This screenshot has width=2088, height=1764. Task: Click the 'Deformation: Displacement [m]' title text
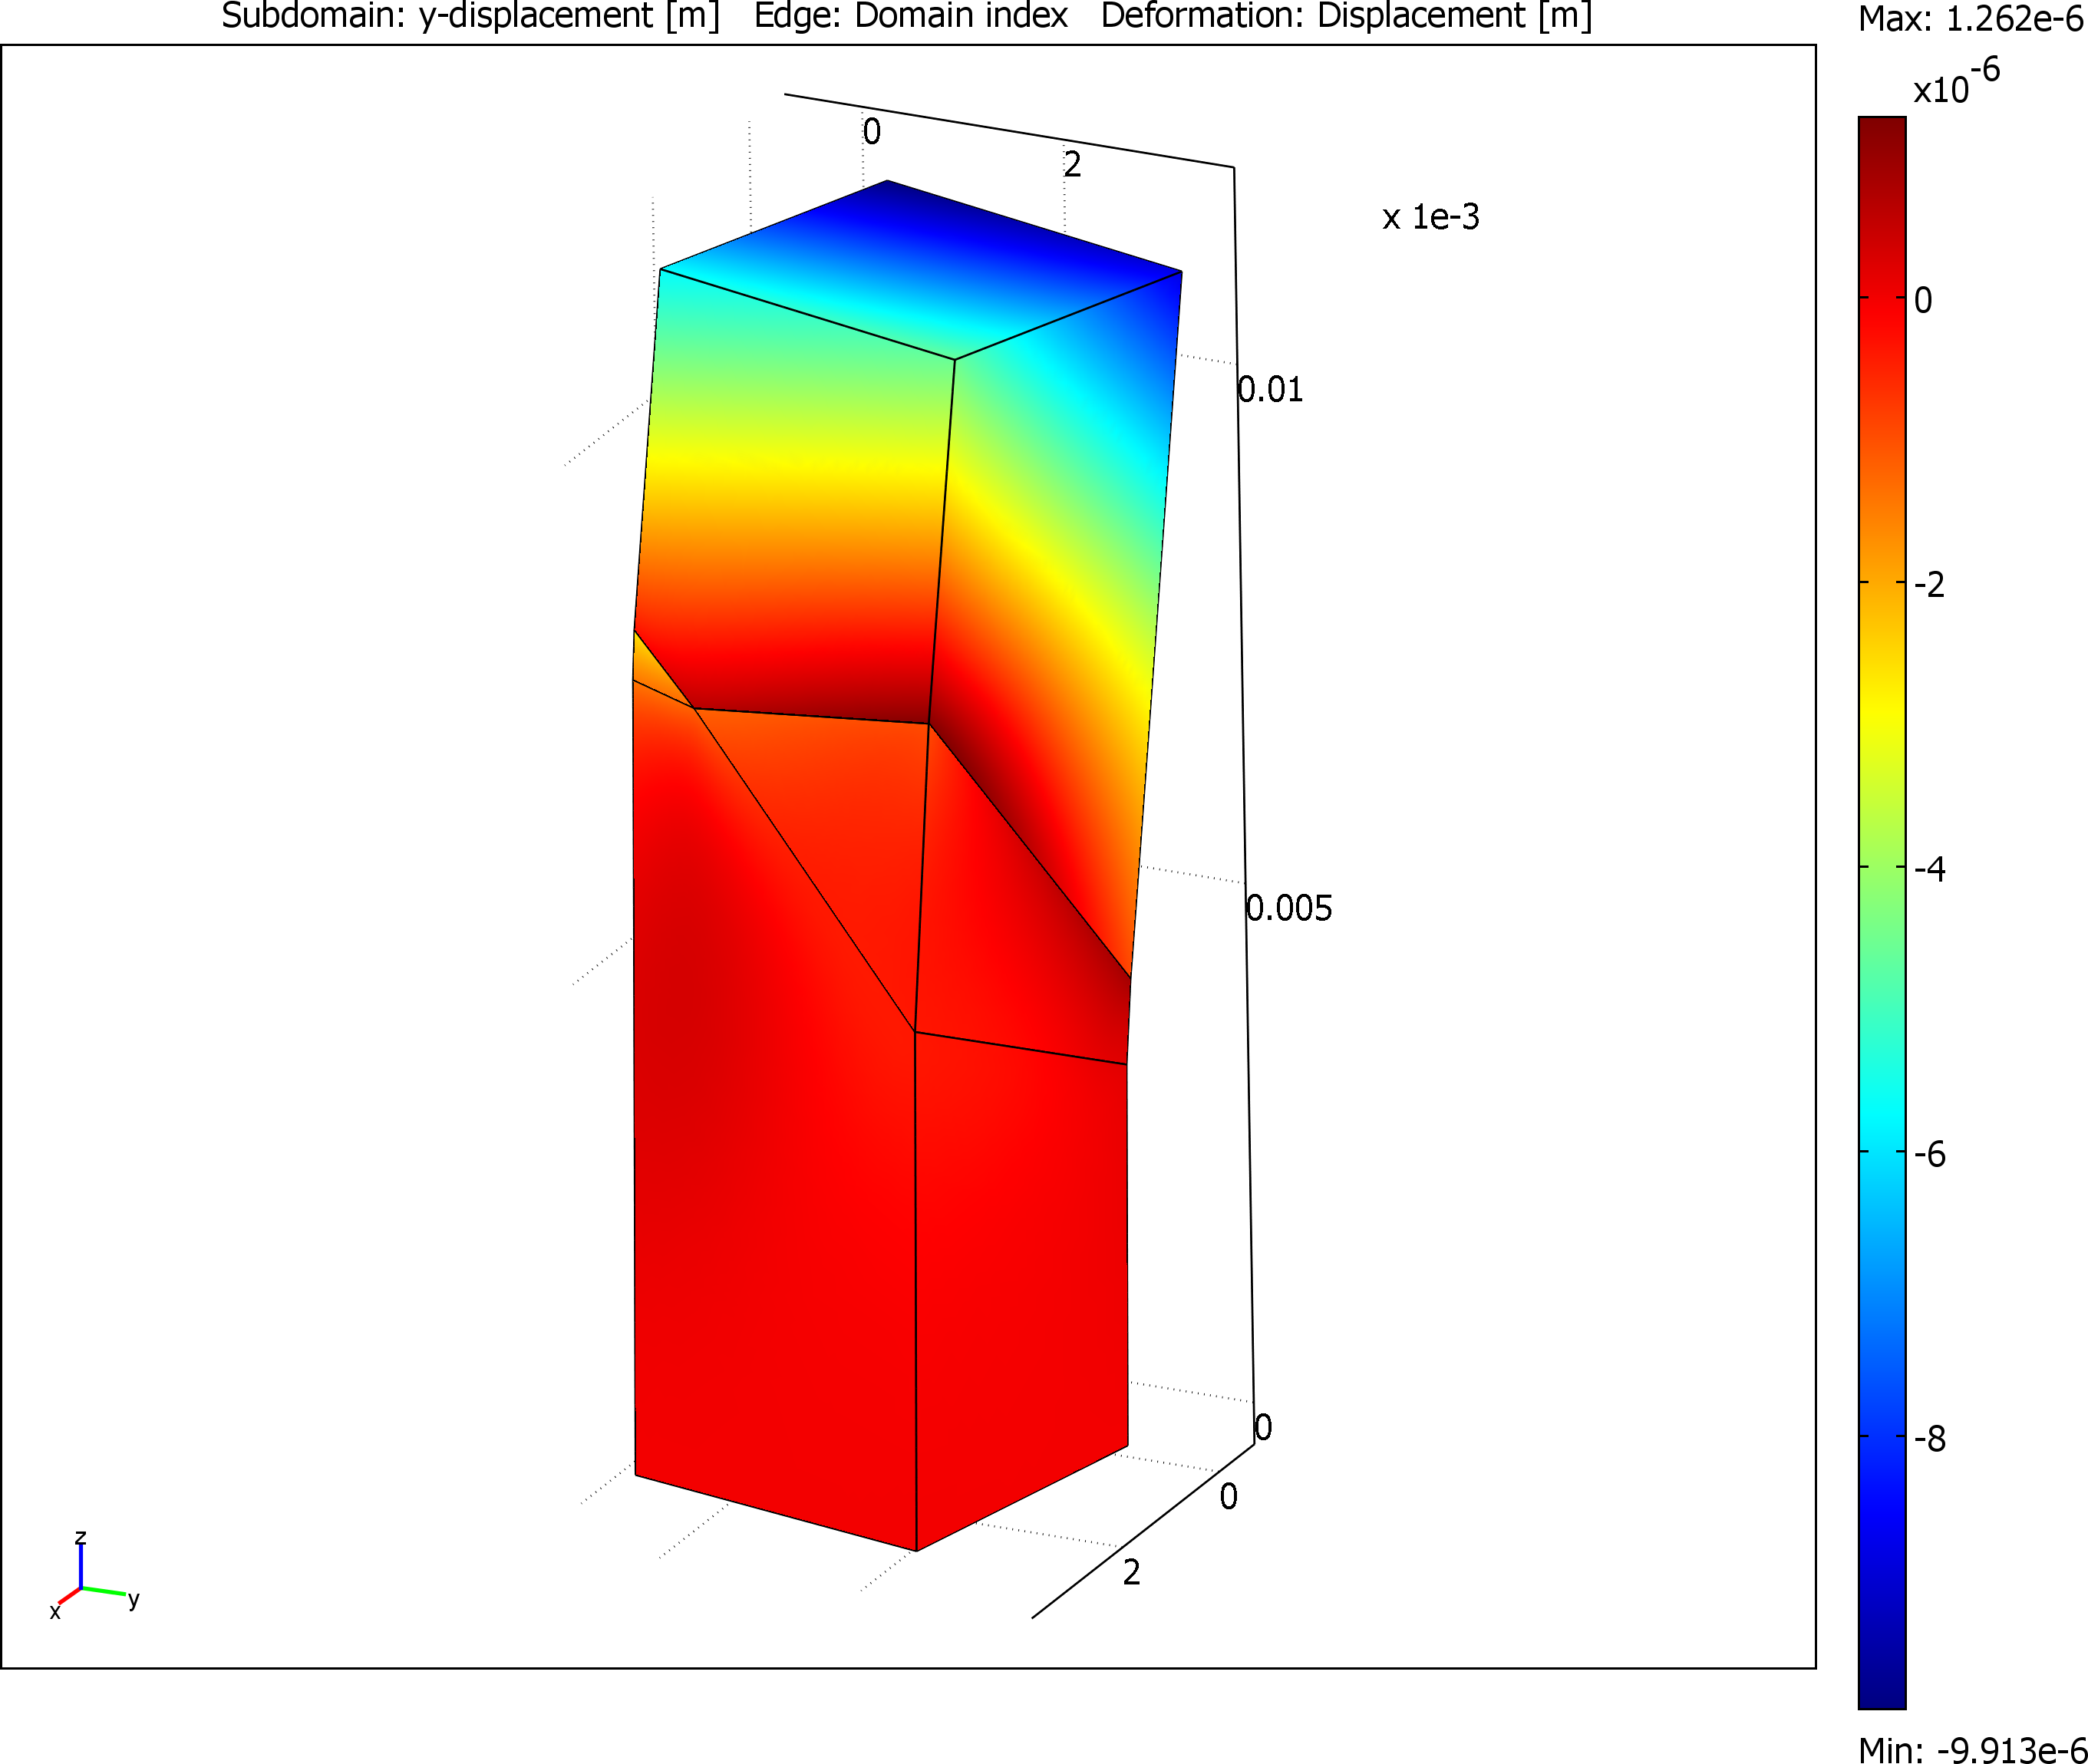1346,17
